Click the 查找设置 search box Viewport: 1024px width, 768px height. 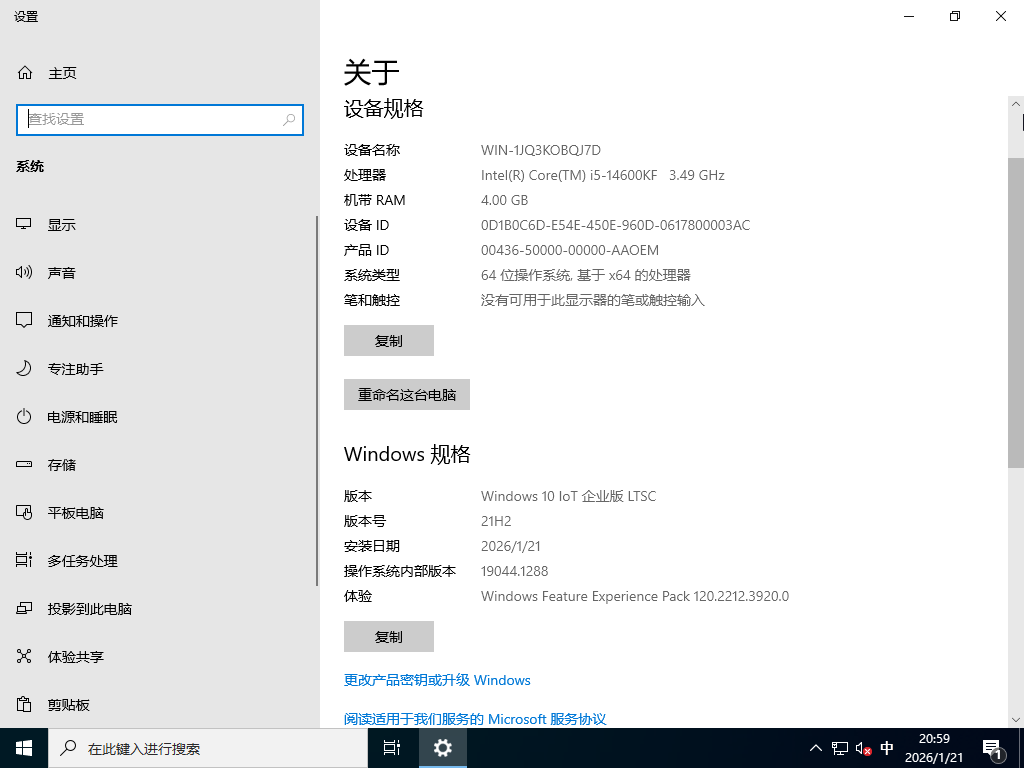(x=160, y=119)
